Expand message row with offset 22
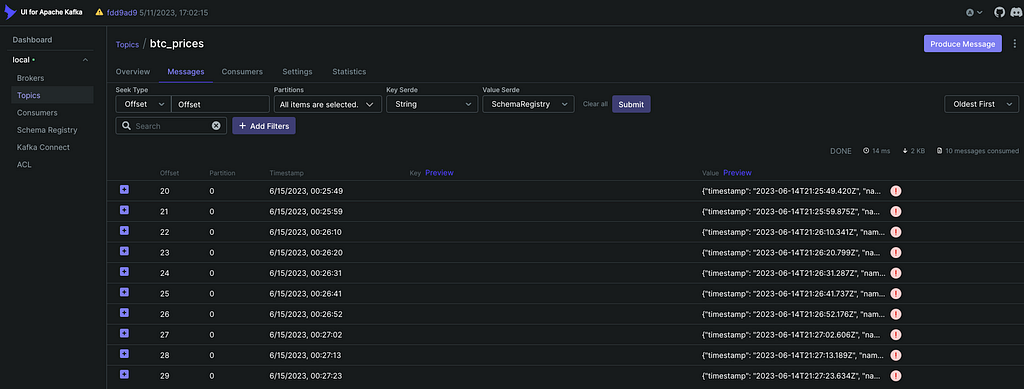The image size is (1024, 389). pos(124,231)
